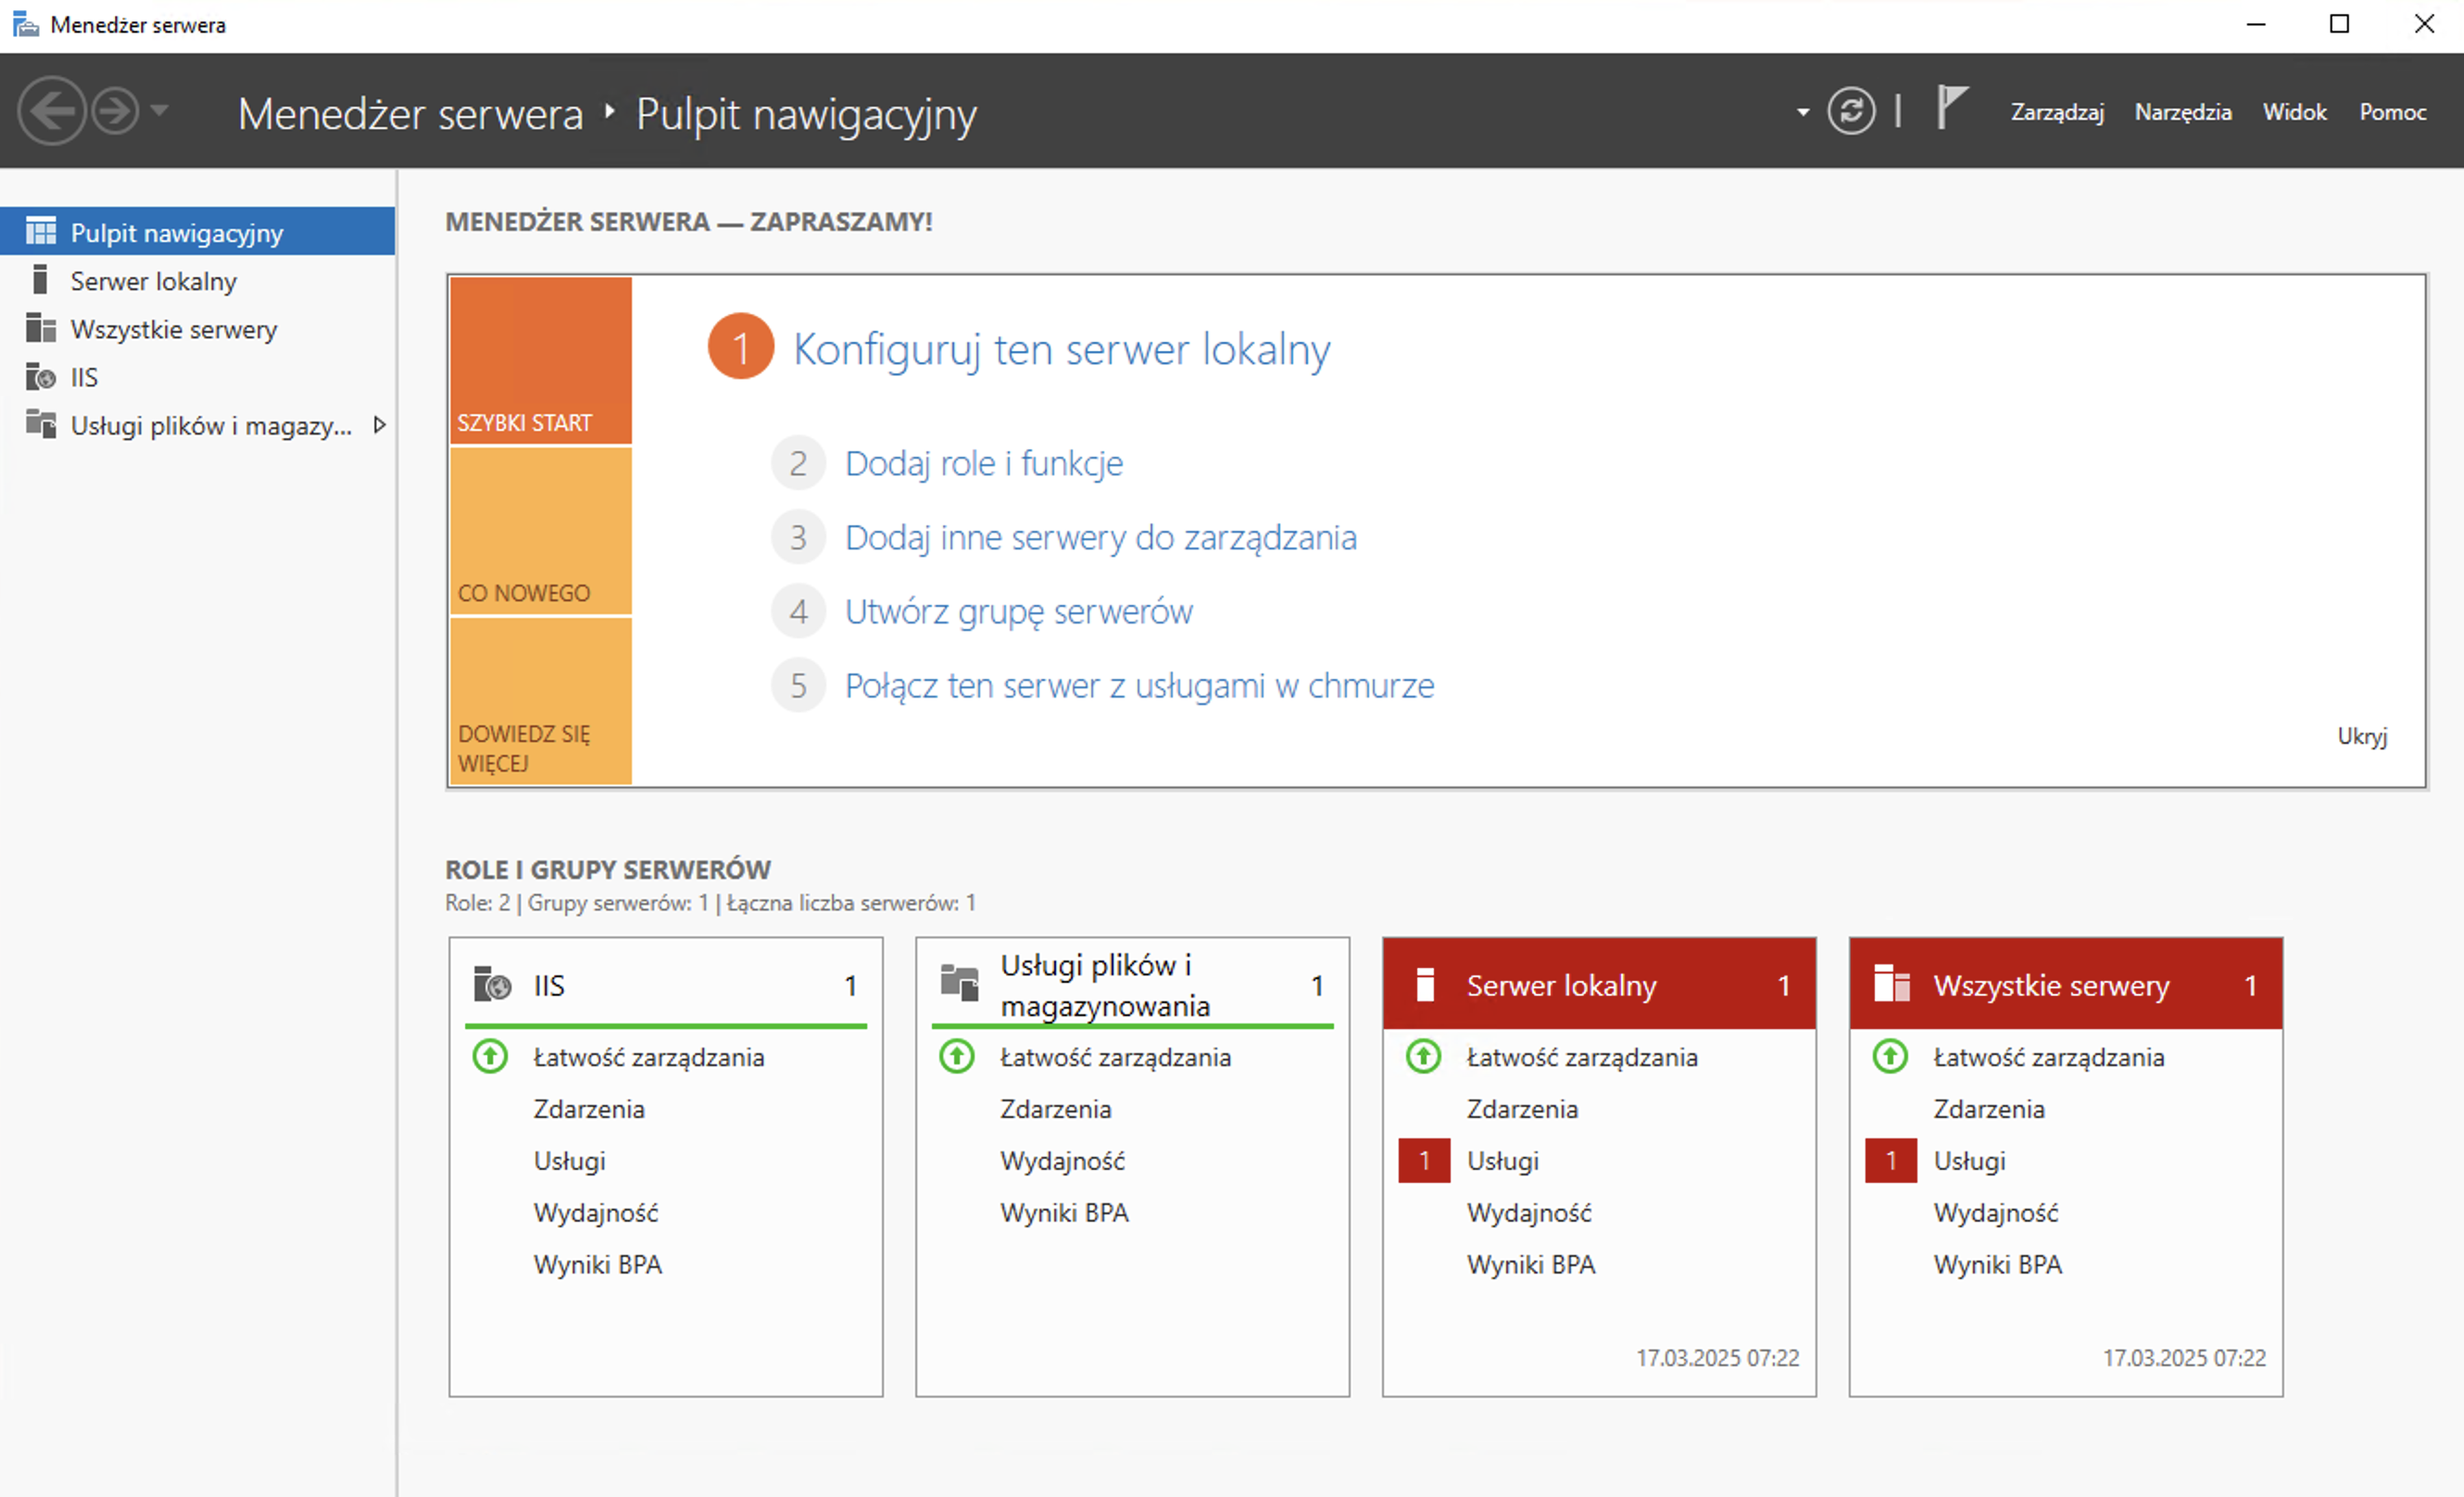2464x1497 pixels.
Task: Open the navigation history dropdown arrow
Action: click(x=160, y=111)
